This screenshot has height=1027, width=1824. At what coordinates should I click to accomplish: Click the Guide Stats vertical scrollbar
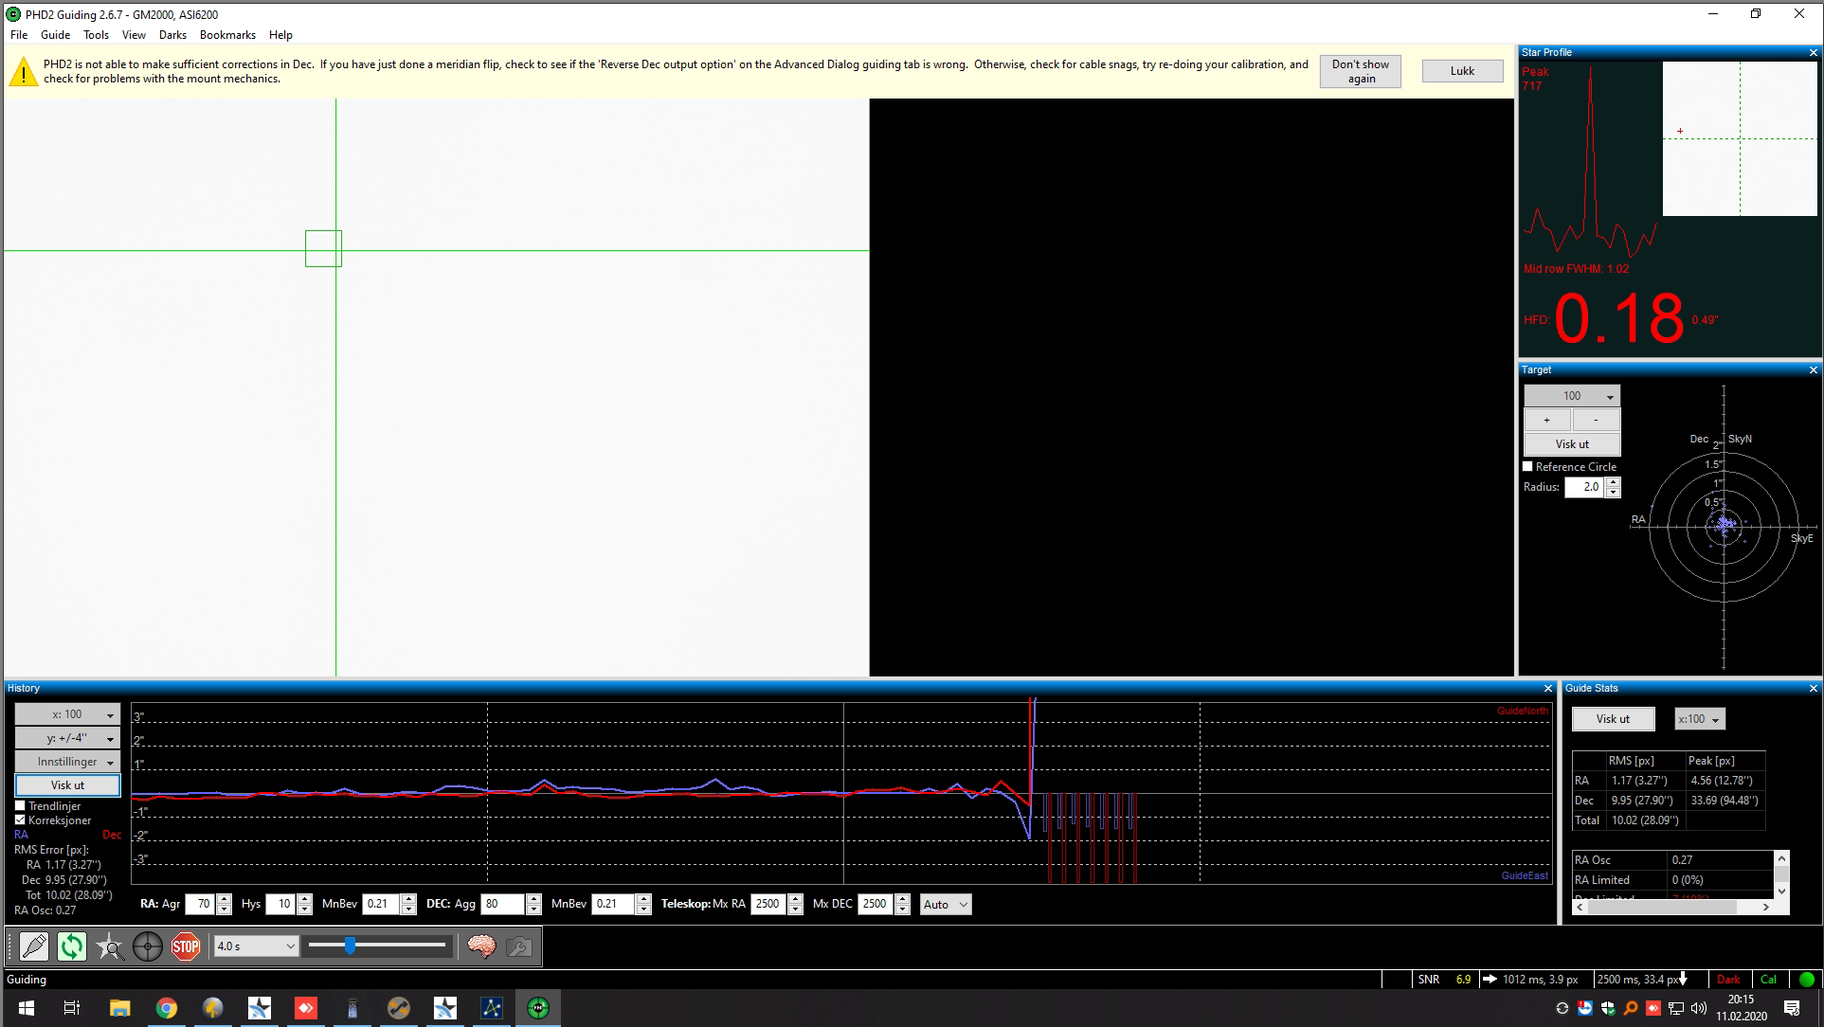pyautogui.click(x=1781, y=875)
